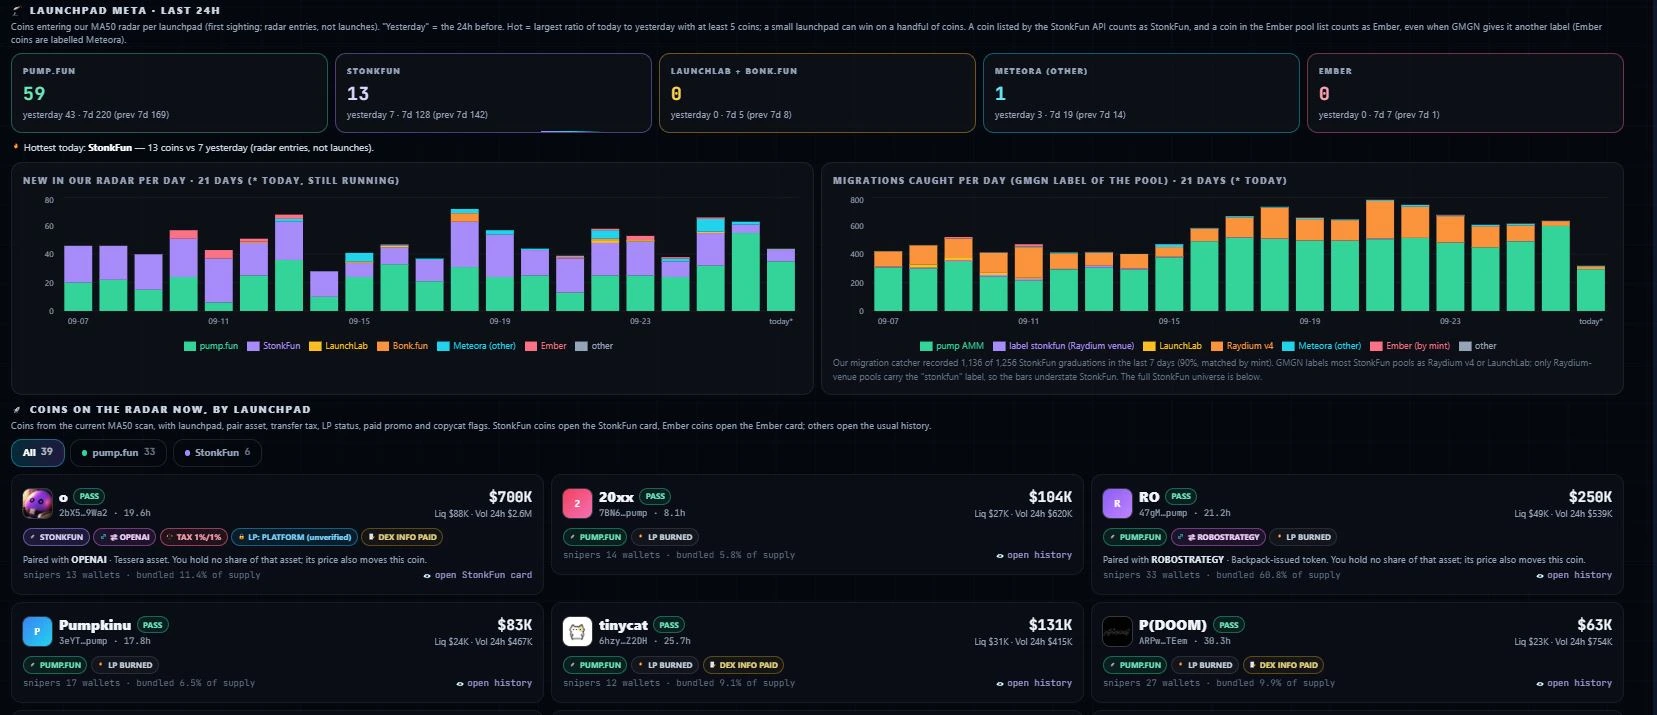Open the PUMP.FUN summary card showing 59
Screen dimensions: 1657x715
point(169,93)
